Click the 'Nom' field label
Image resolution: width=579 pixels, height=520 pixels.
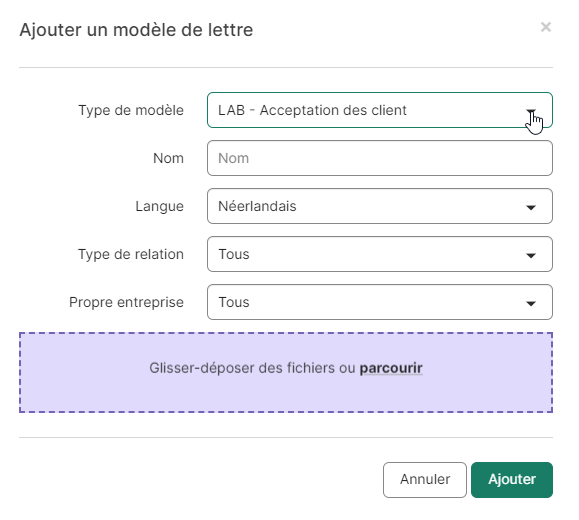click(168, 158)
